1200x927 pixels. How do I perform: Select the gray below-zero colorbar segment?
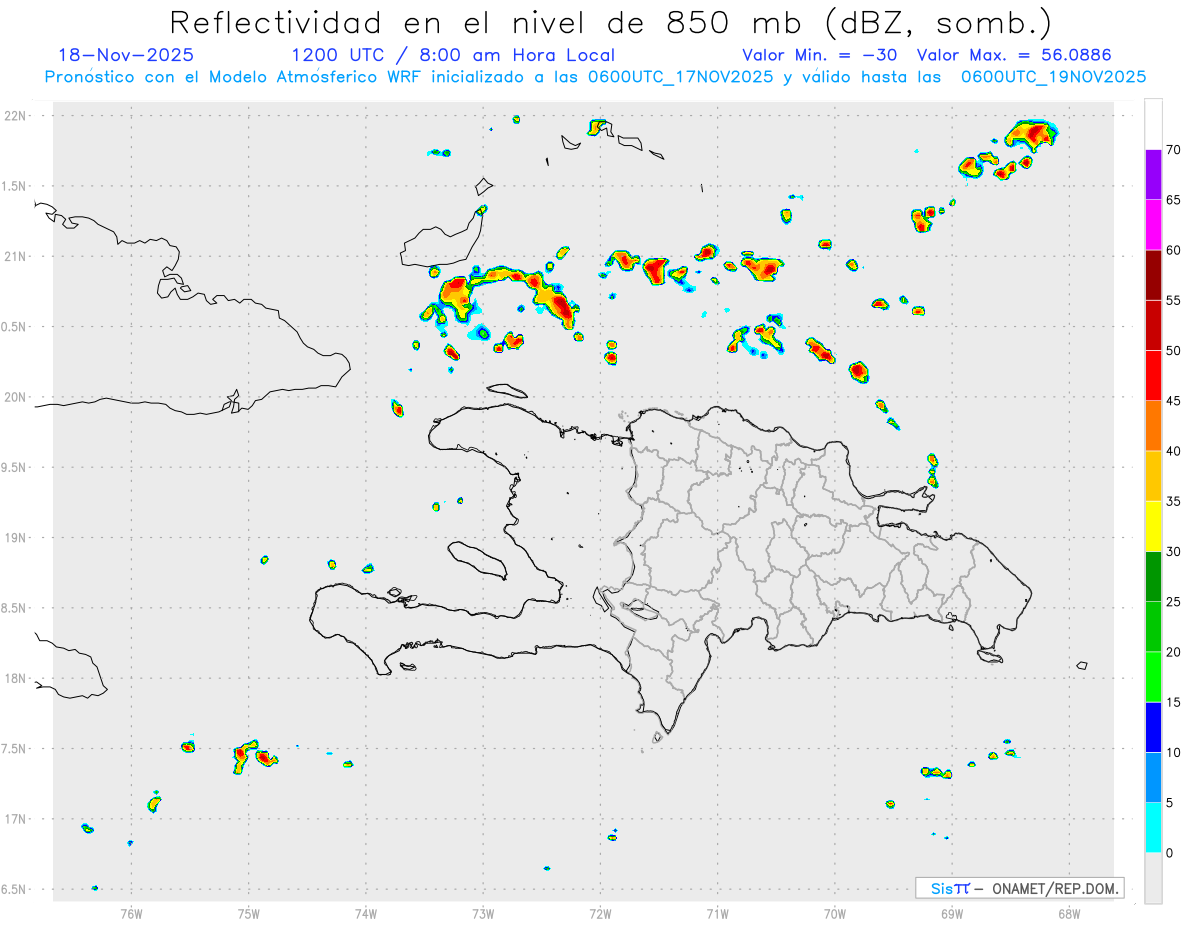1153,878
